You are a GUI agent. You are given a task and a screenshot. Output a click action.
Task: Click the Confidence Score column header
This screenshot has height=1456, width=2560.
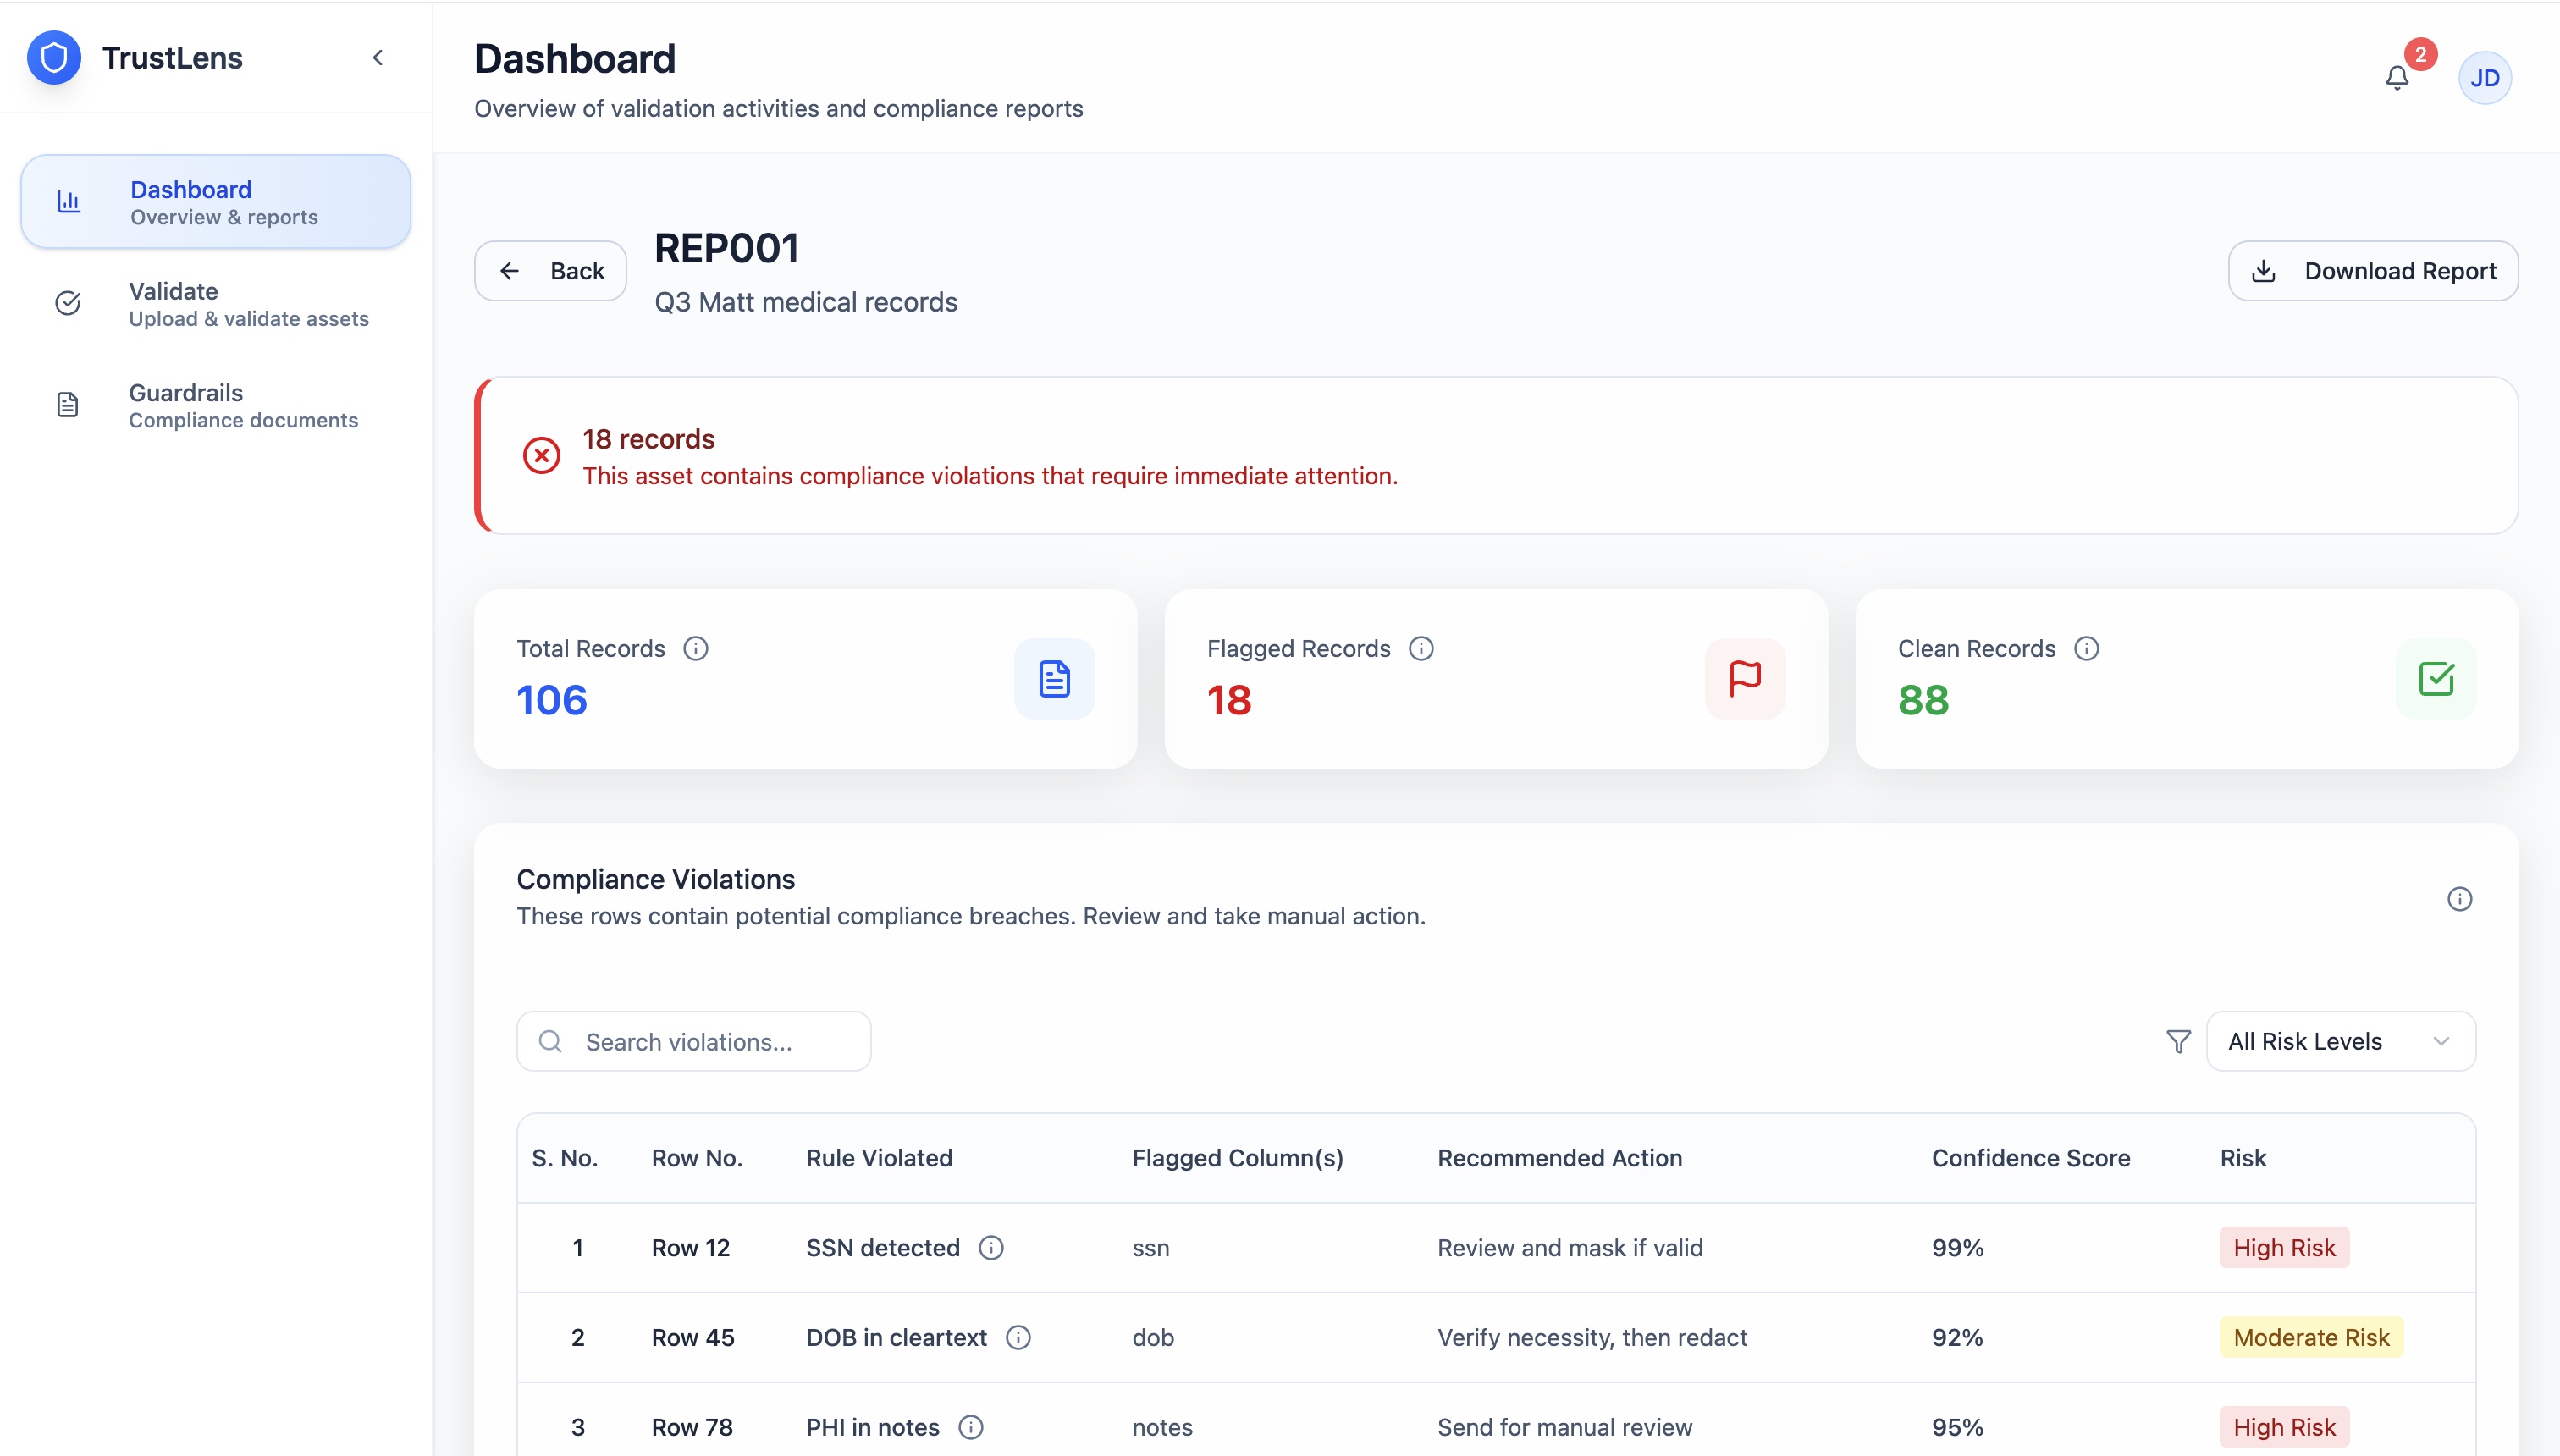pos(2030,1157)
